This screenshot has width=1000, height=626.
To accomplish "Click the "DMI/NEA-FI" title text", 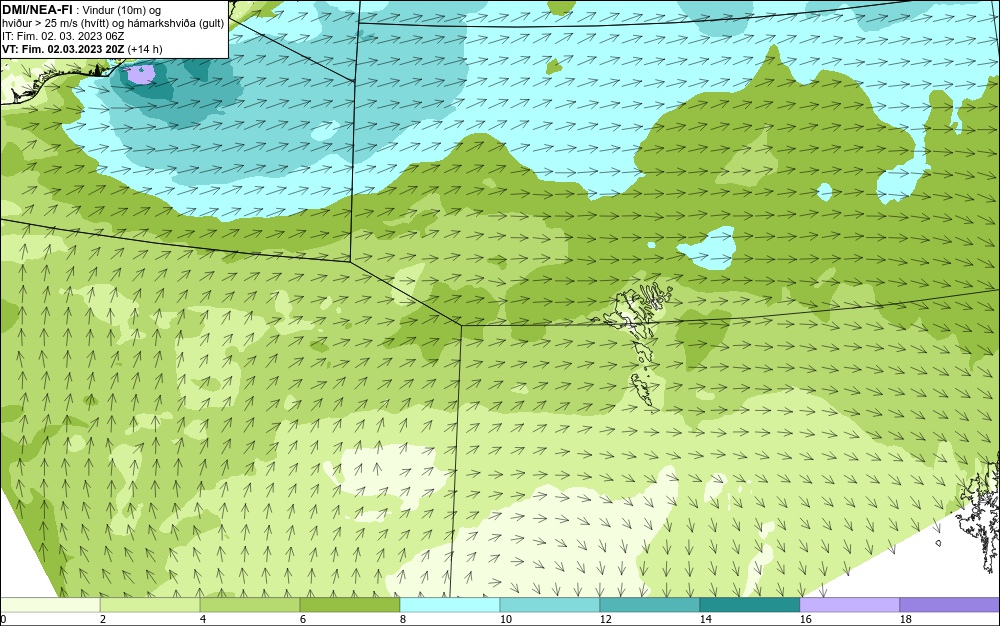I will [37, 10].
